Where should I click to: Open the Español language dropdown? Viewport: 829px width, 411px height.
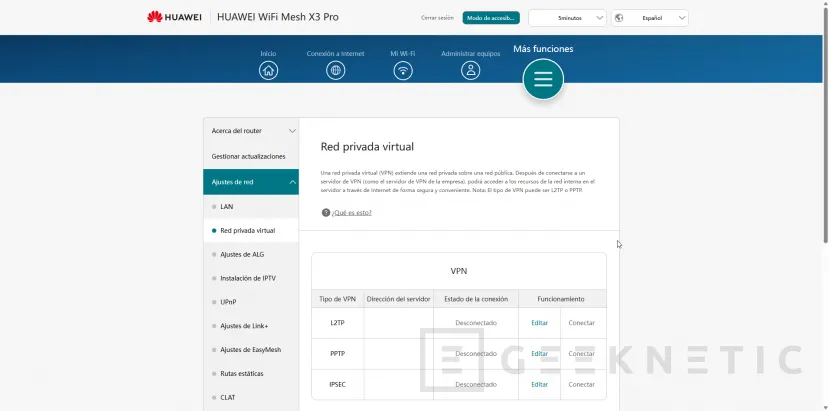651,18
